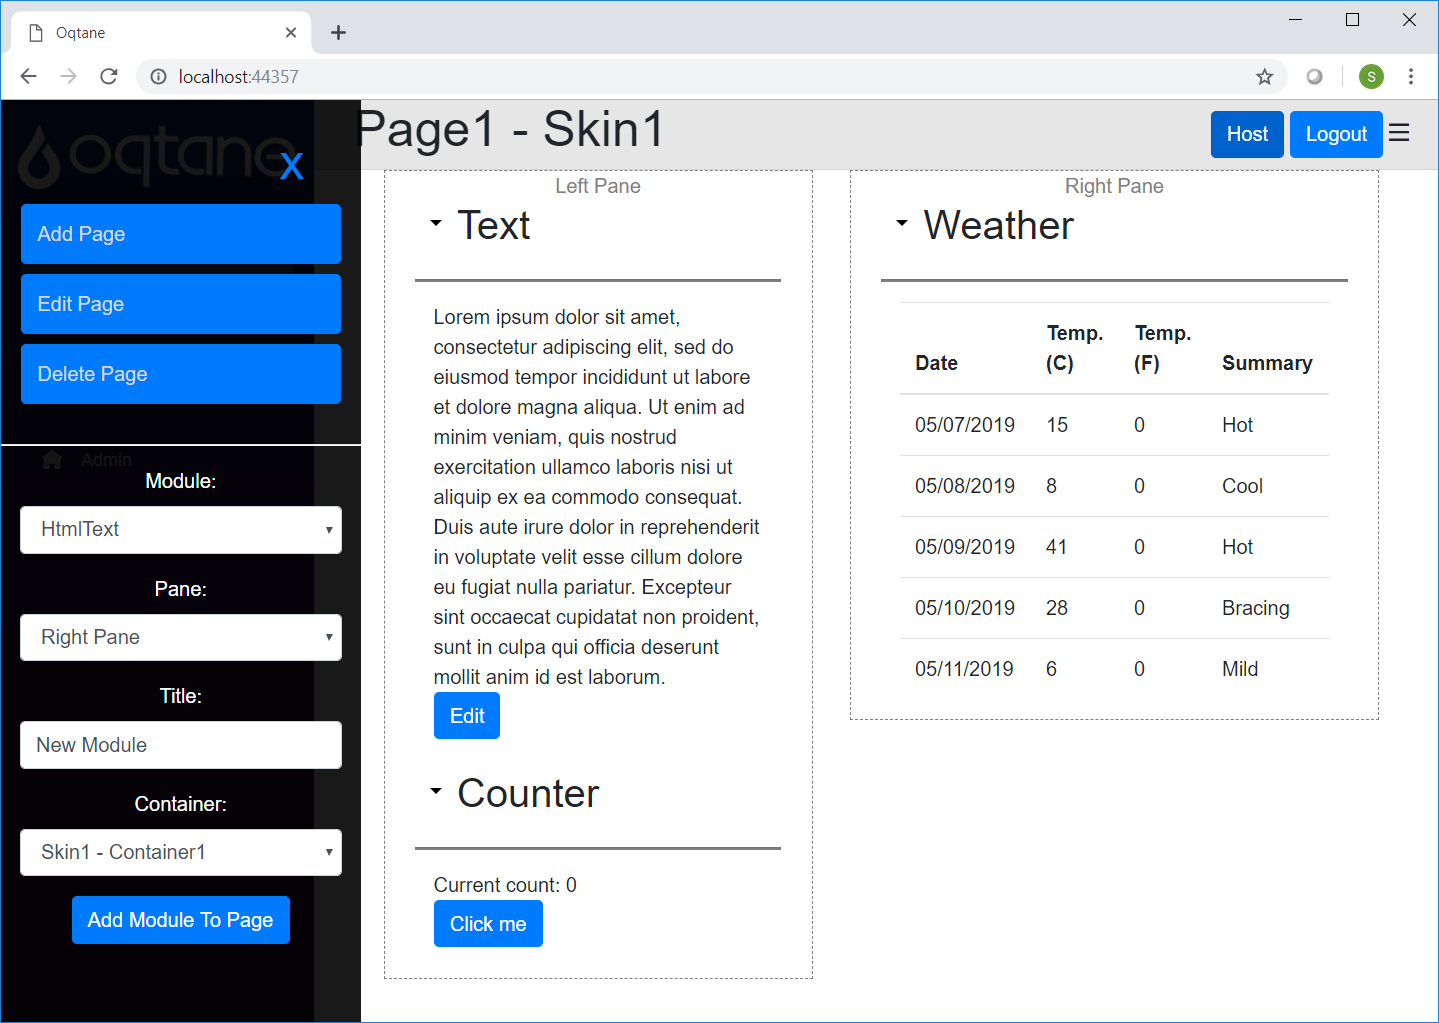Close the control panel with the X icon

[x=291, y=166]
